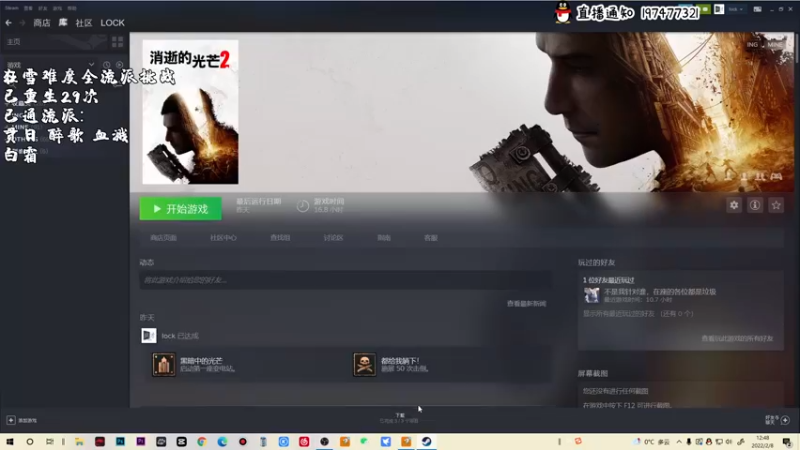Open the Windows notification center
Viewport: 800px width, 450px height.
click(787, 441)
